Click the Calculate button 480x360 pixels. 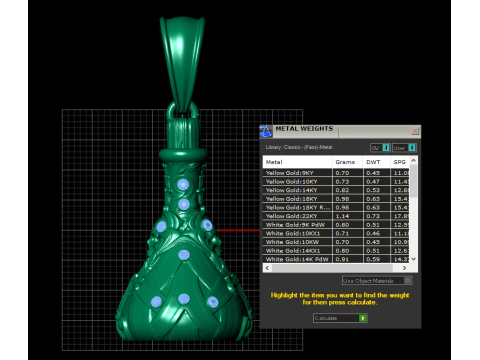click(x=340, y=318)
